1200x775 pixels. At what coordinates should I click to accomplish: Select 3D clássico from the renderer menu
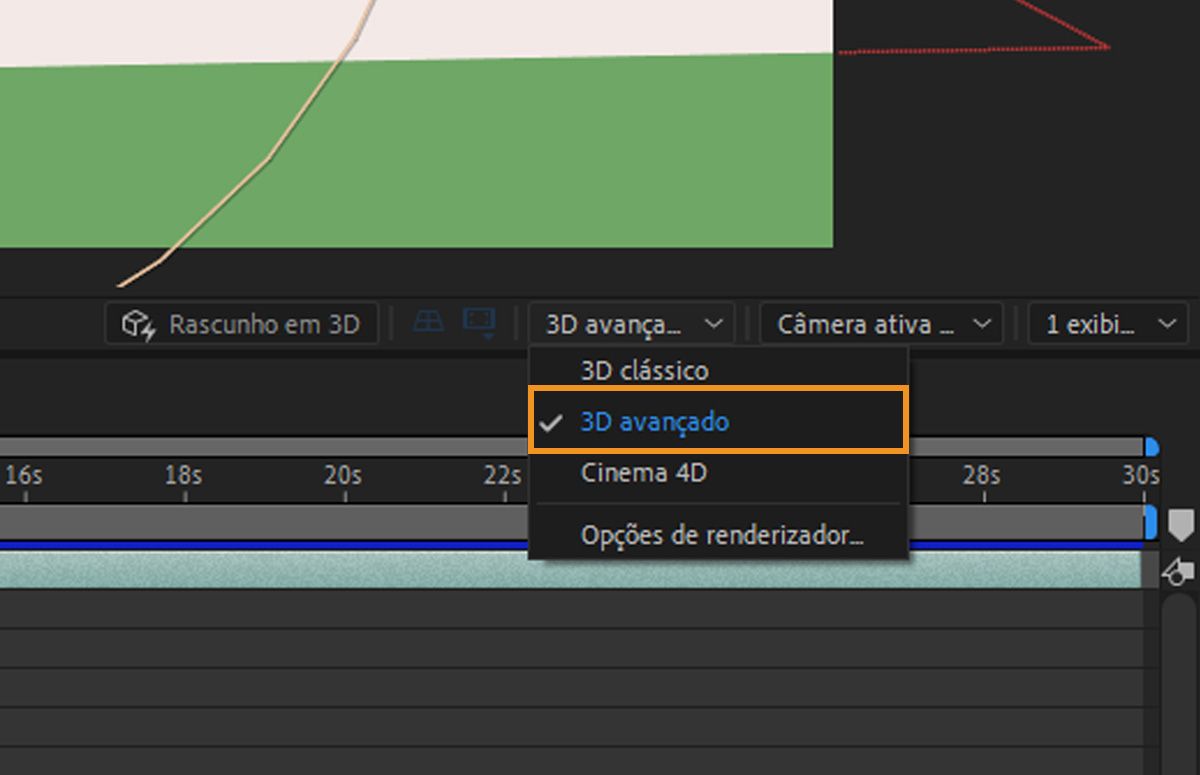pyautogui.click(x=646, y=370)
